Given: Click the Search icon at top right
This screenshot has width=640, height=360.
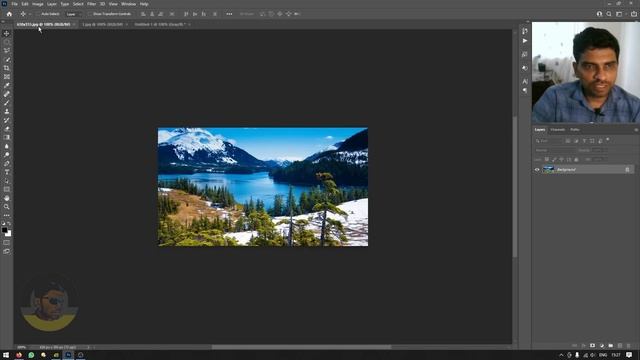Looking at the screenshot, I should [609, 14].
